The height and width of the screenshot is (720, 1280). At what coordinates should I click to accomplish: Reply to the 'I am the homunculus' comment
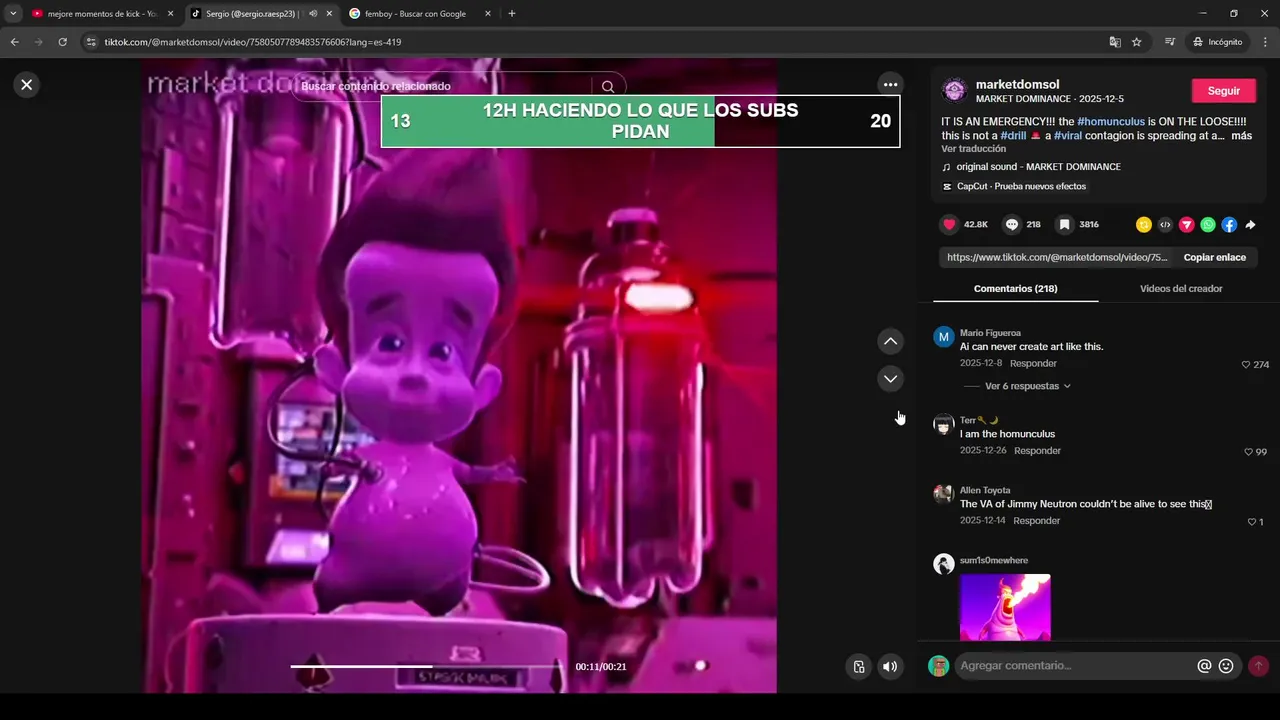[1037, 451]
